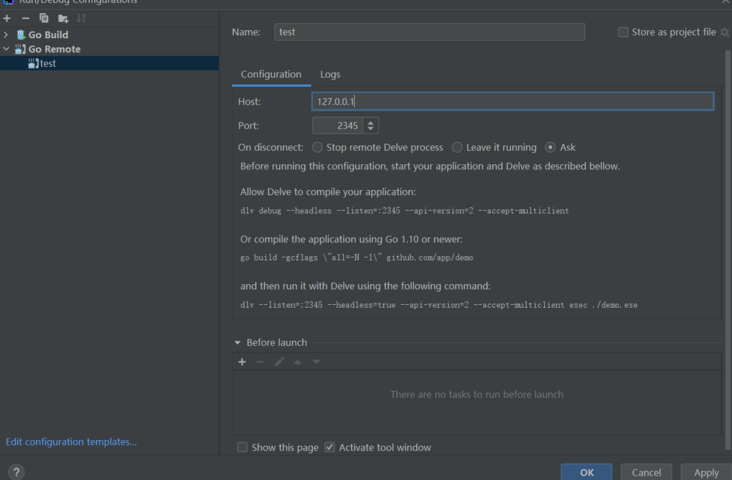Open Edit configuration templates link
This screenshot has width=732, height=480.
(71, 441)
